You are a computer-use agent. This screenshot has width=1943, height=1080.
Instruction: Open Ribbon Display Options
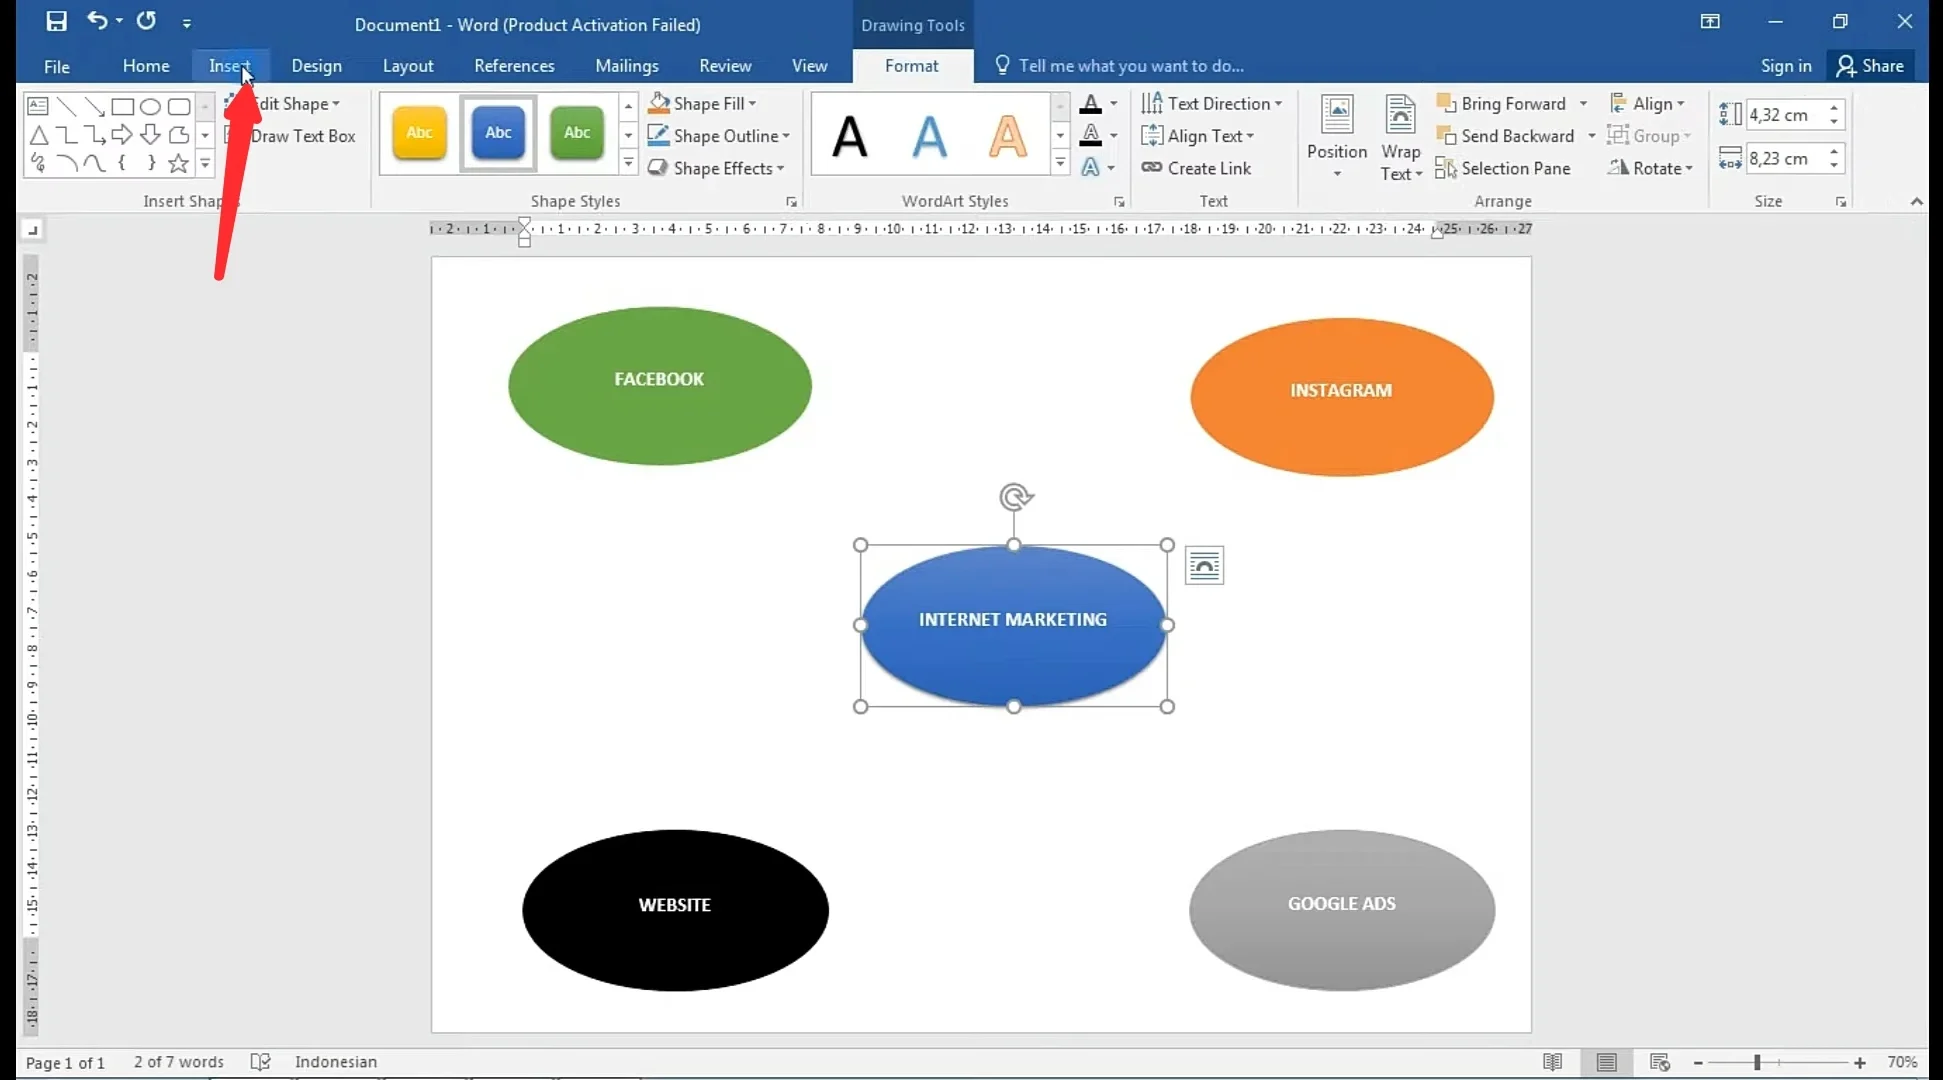pyautogui.click(x=1710, y=21)
